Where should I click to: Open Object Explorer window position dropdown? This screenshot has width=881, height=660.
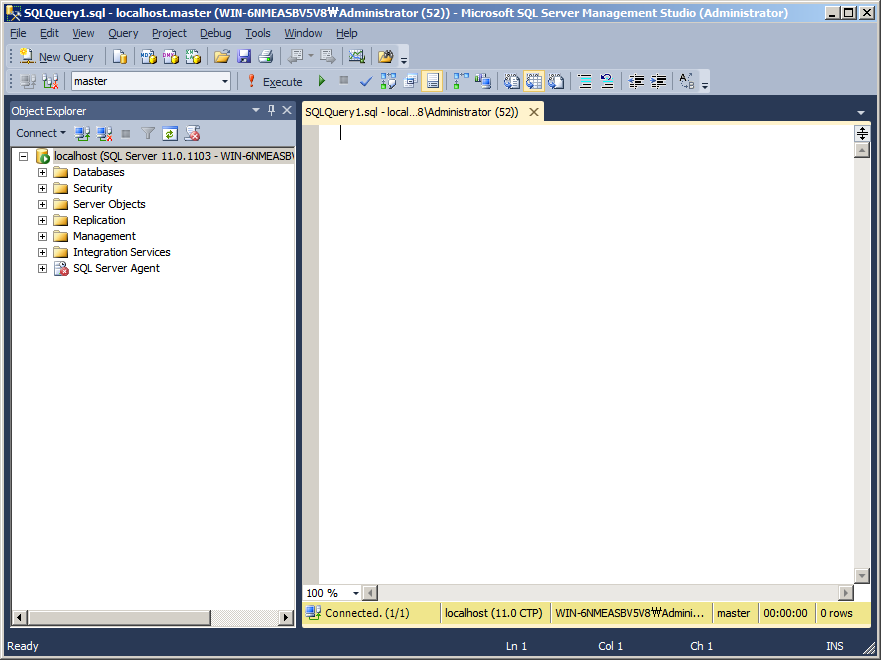[256, 110]
